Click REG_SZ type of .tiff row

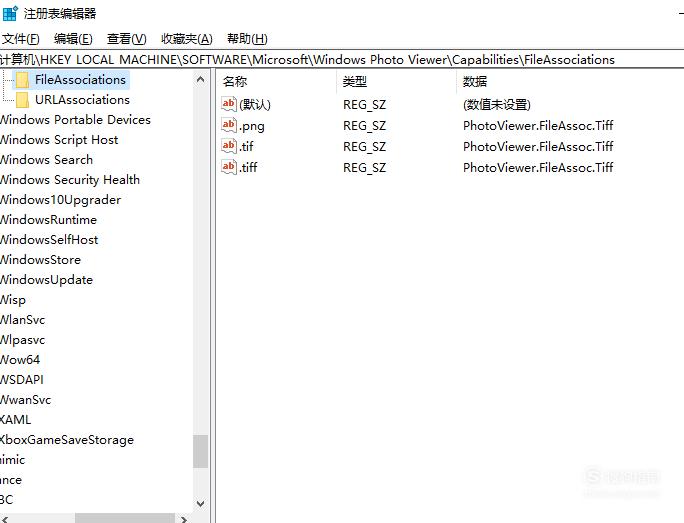point(365,168)
